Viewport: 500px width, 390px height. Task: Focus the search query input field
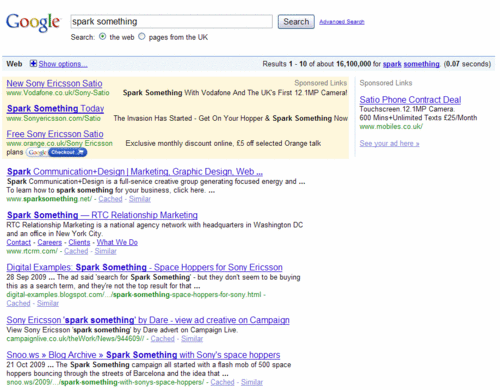coord(172,22)
